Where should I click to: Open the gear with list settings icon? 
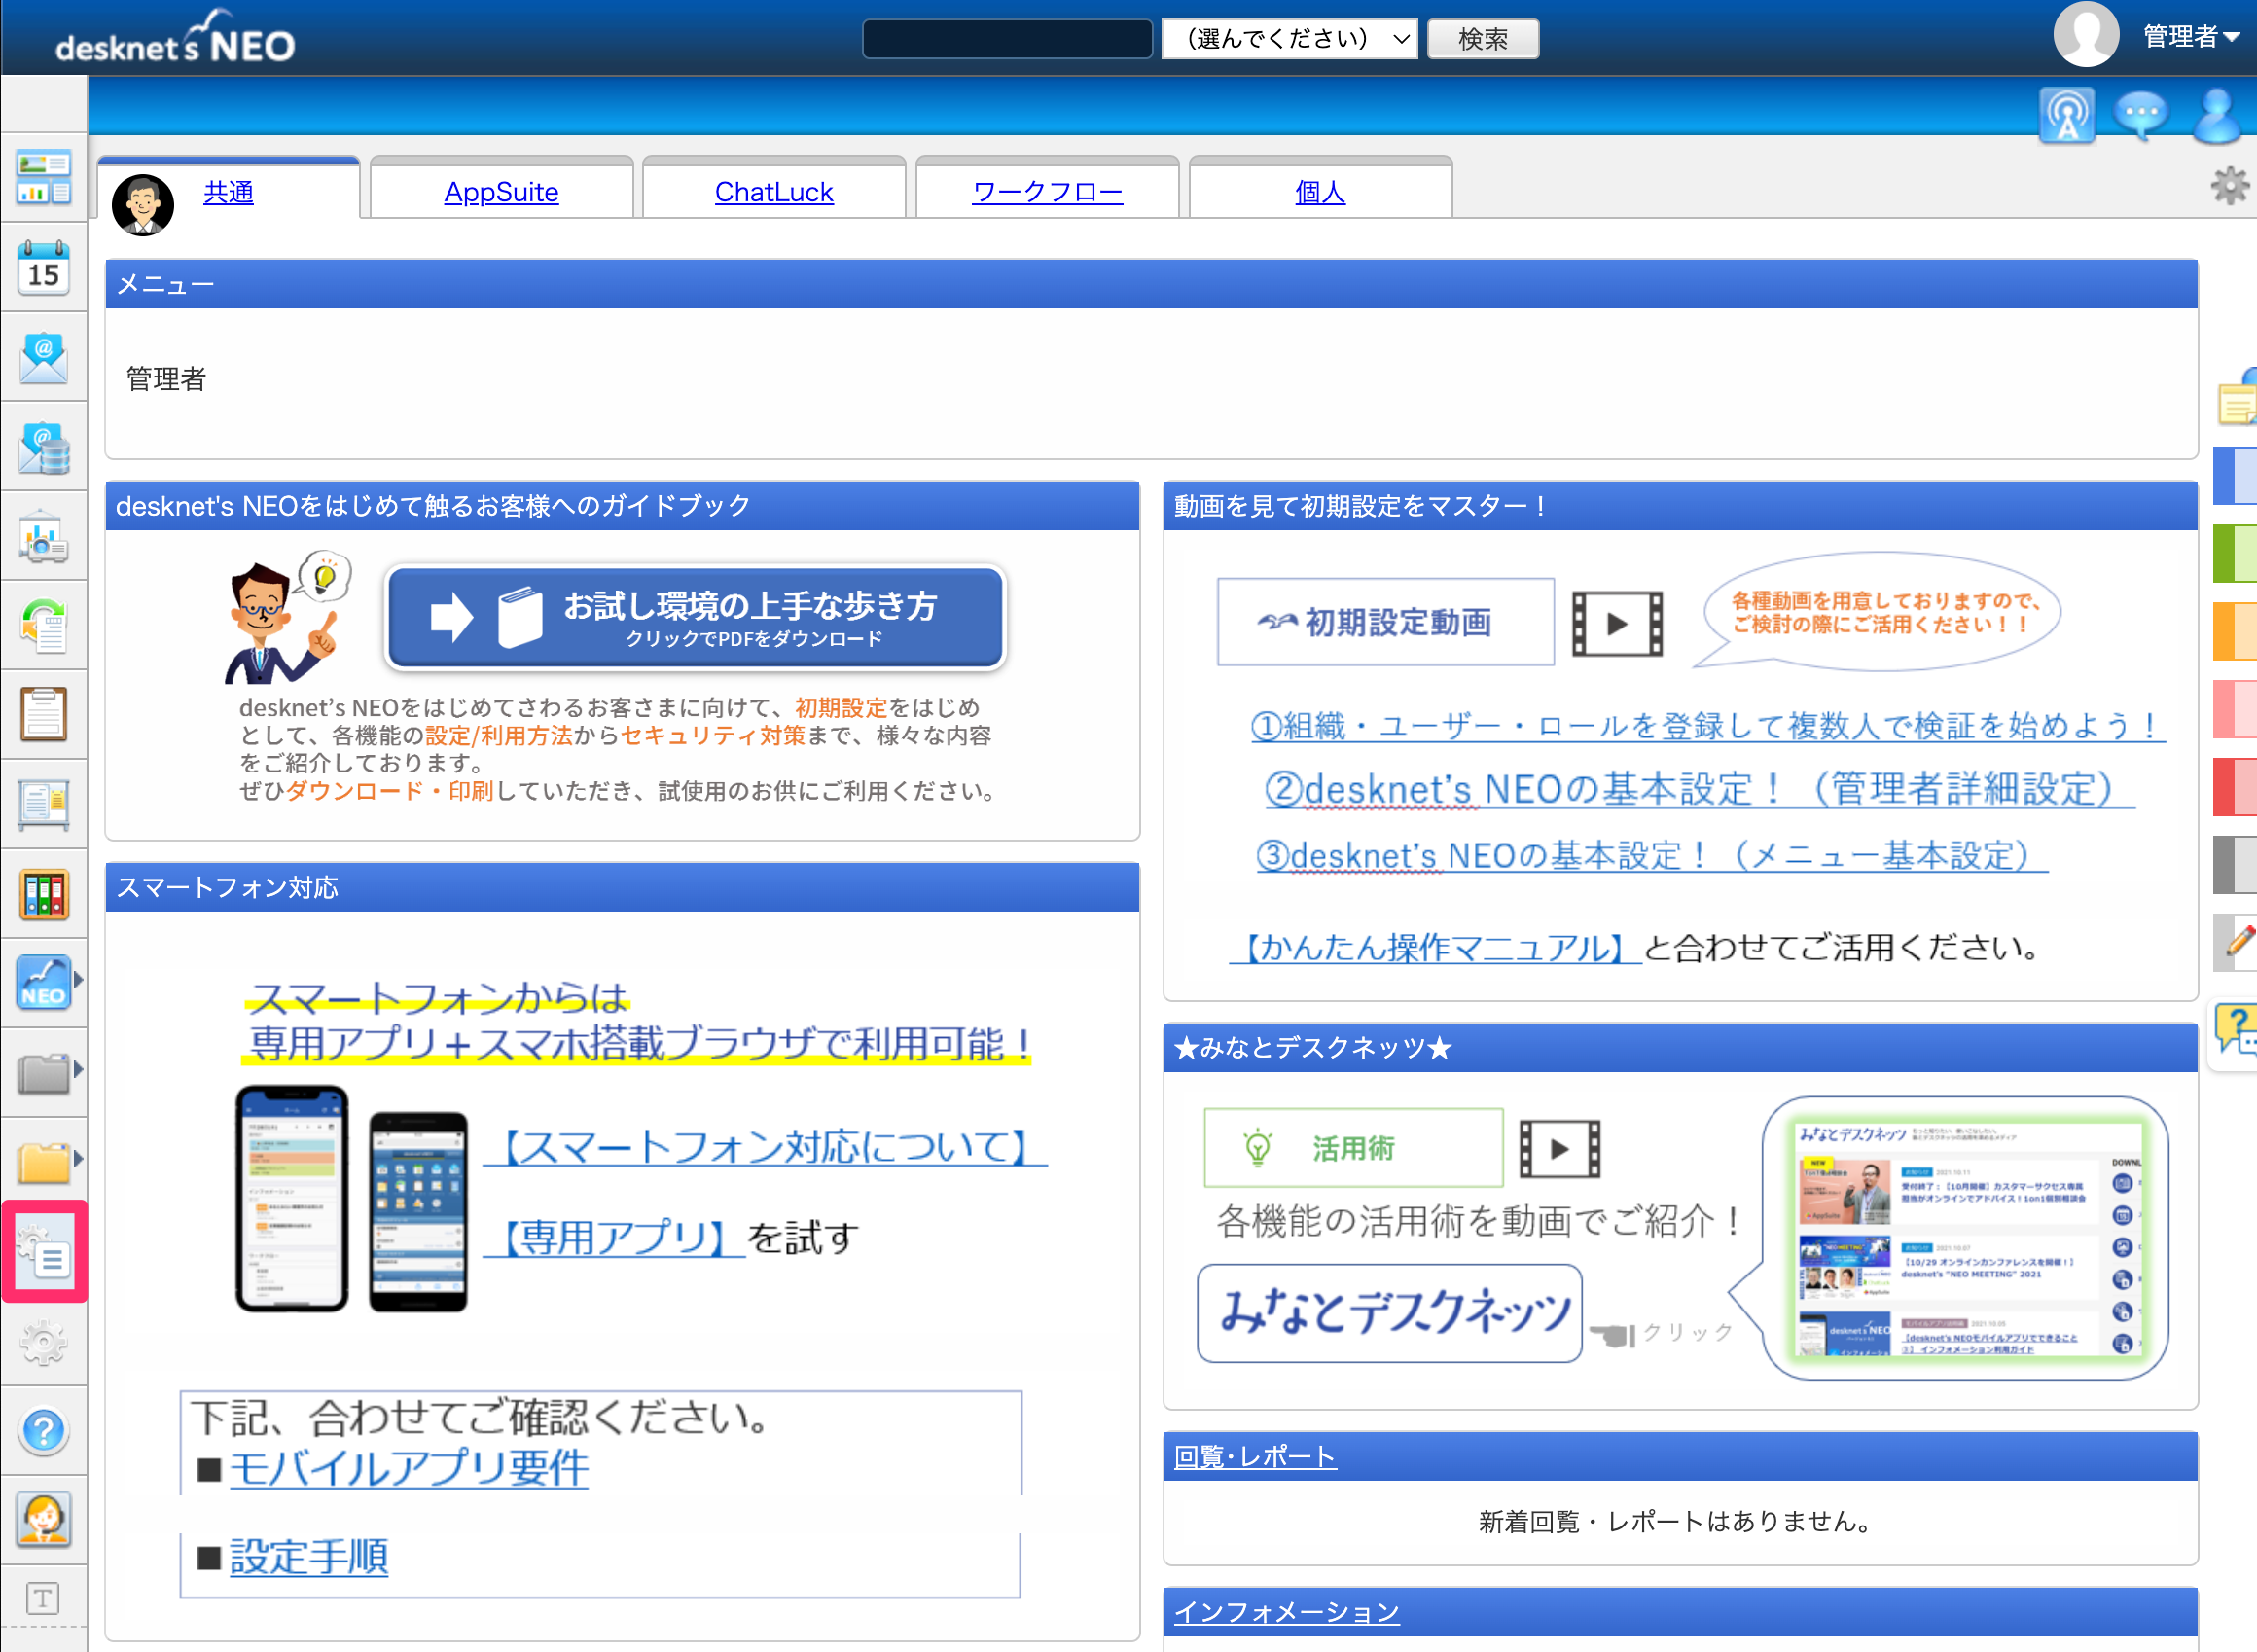coord(44,1252)
